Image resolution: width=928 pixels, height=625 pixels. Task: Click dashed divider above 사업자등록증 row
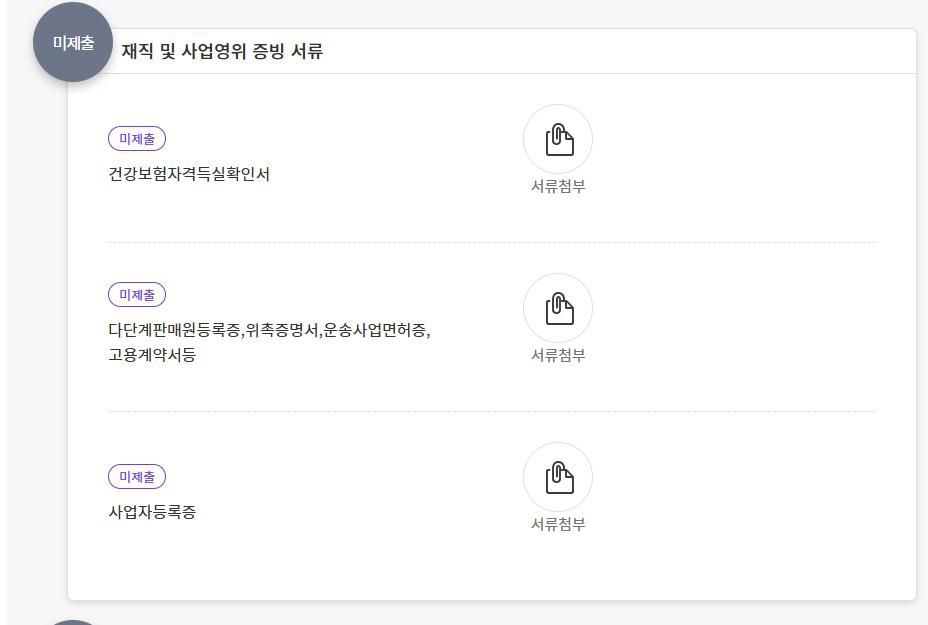(491, 411)
